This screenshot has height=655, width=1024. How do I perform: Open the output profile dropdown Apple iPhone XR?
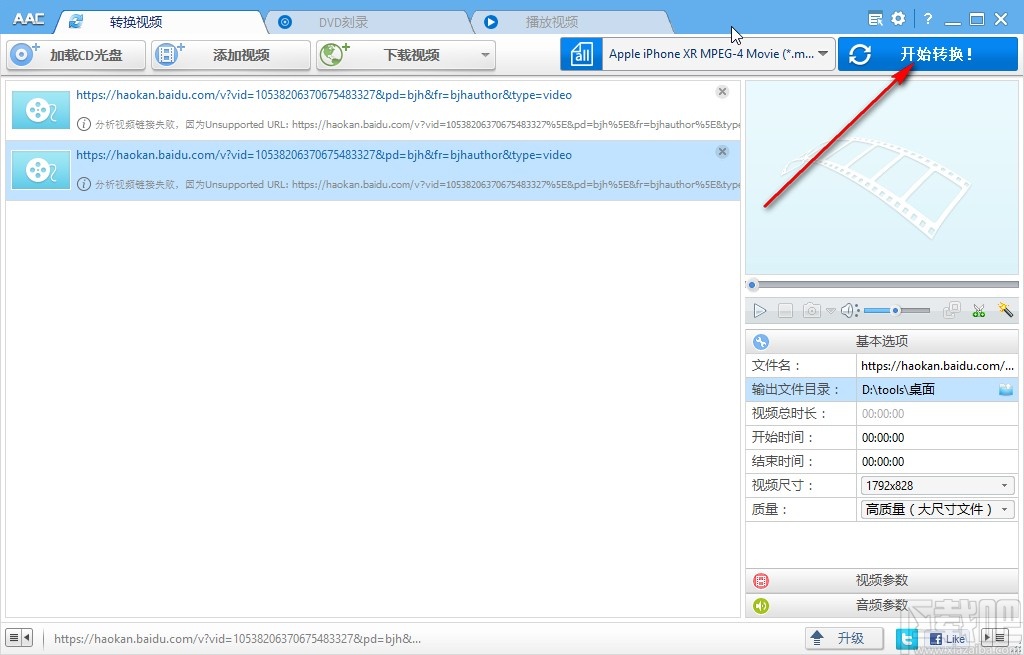(x=719, y=54)
